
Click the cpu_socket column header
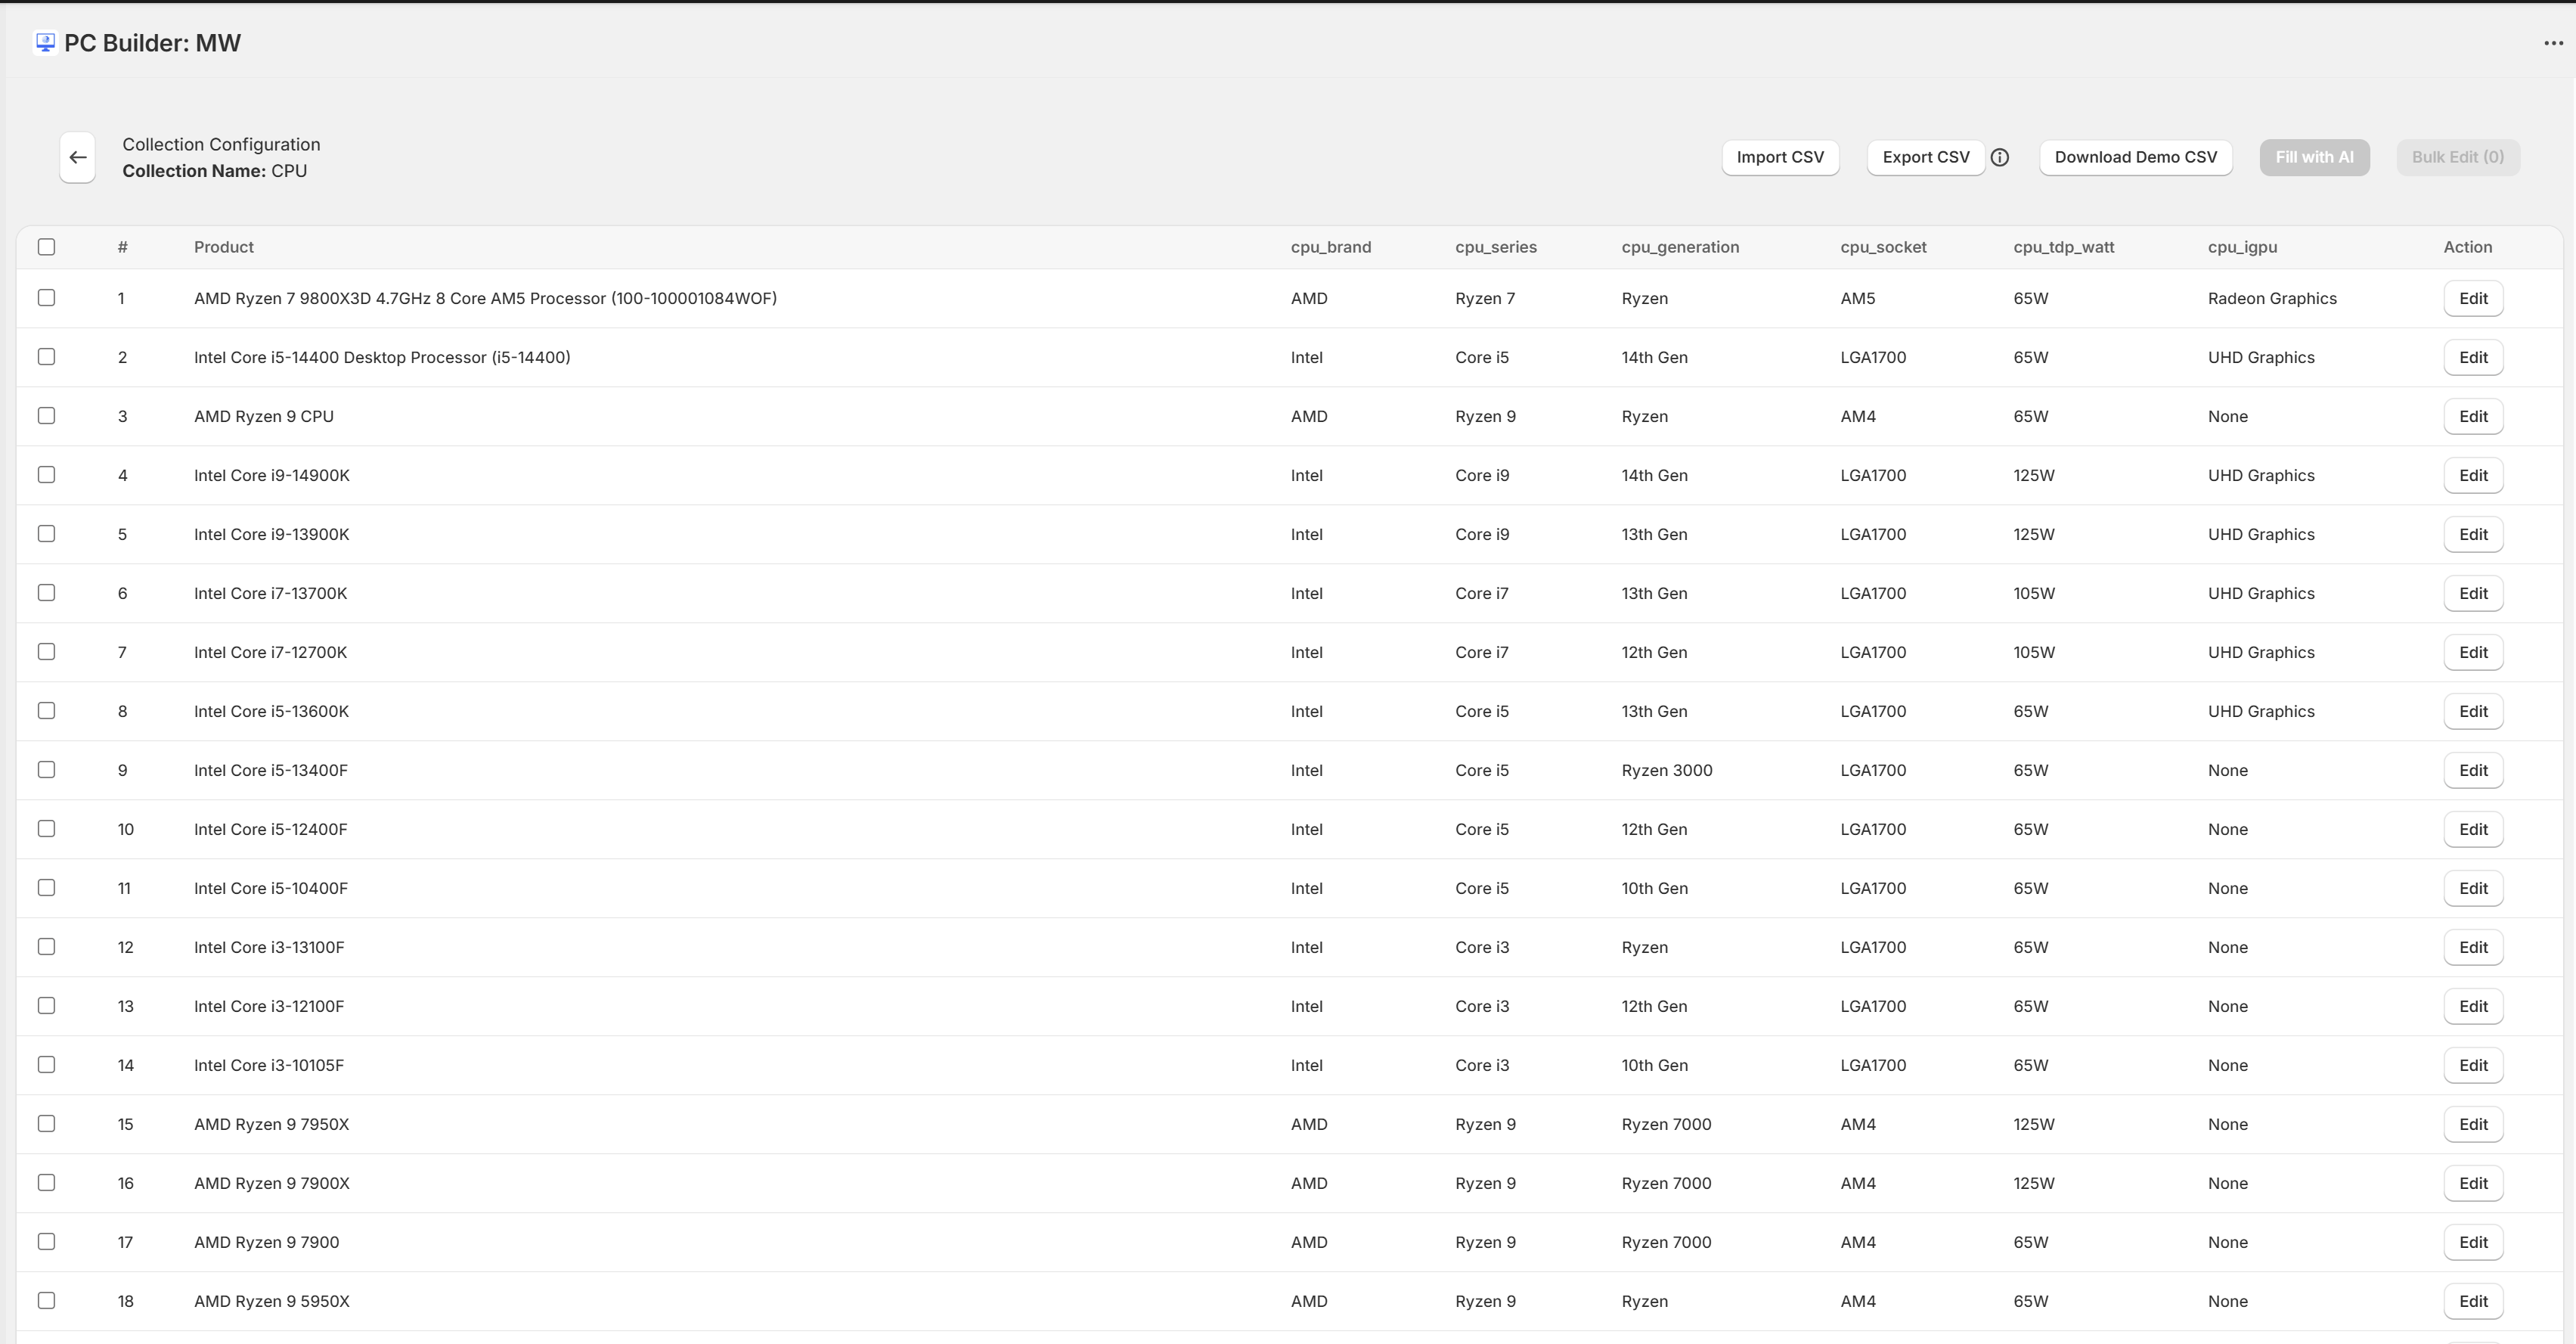tap(1883, 246)
